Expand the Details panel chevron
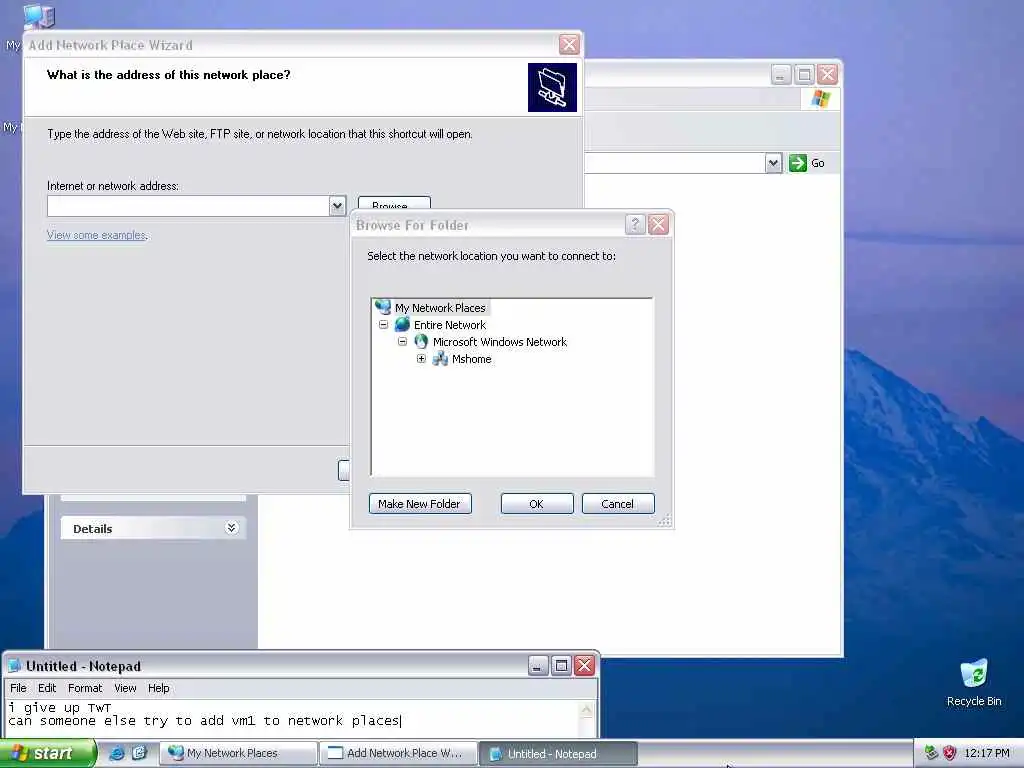Screen dimensions: 1024x768 pyautogui.click(x=231, y=528)
